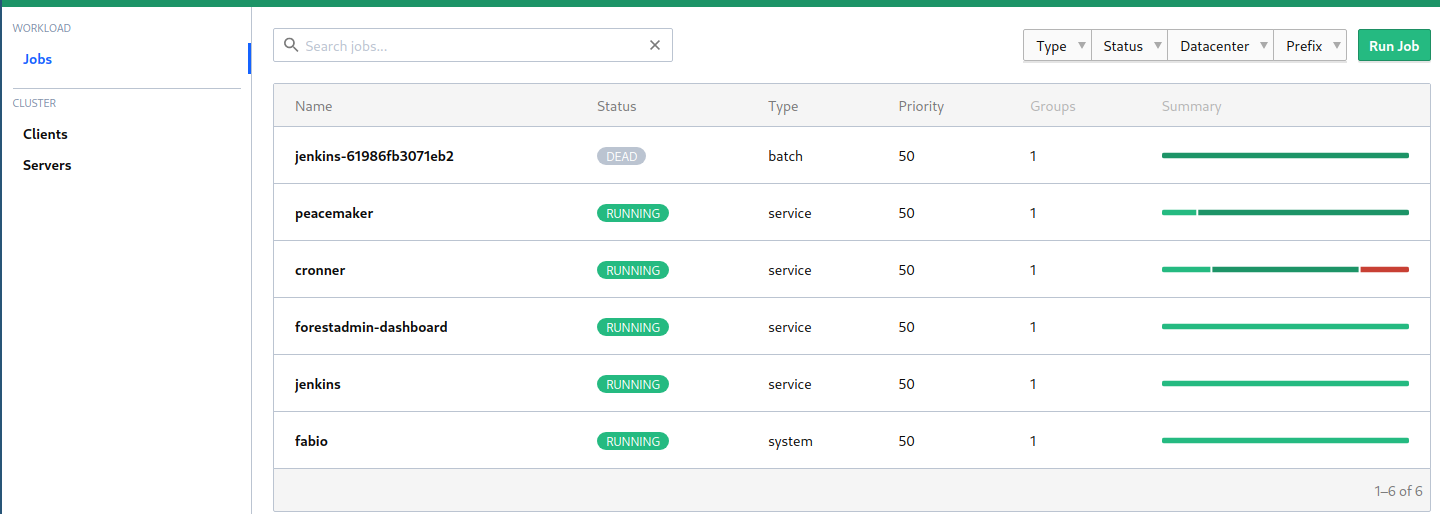Expand the Prefix filter dropdown

1310,46
